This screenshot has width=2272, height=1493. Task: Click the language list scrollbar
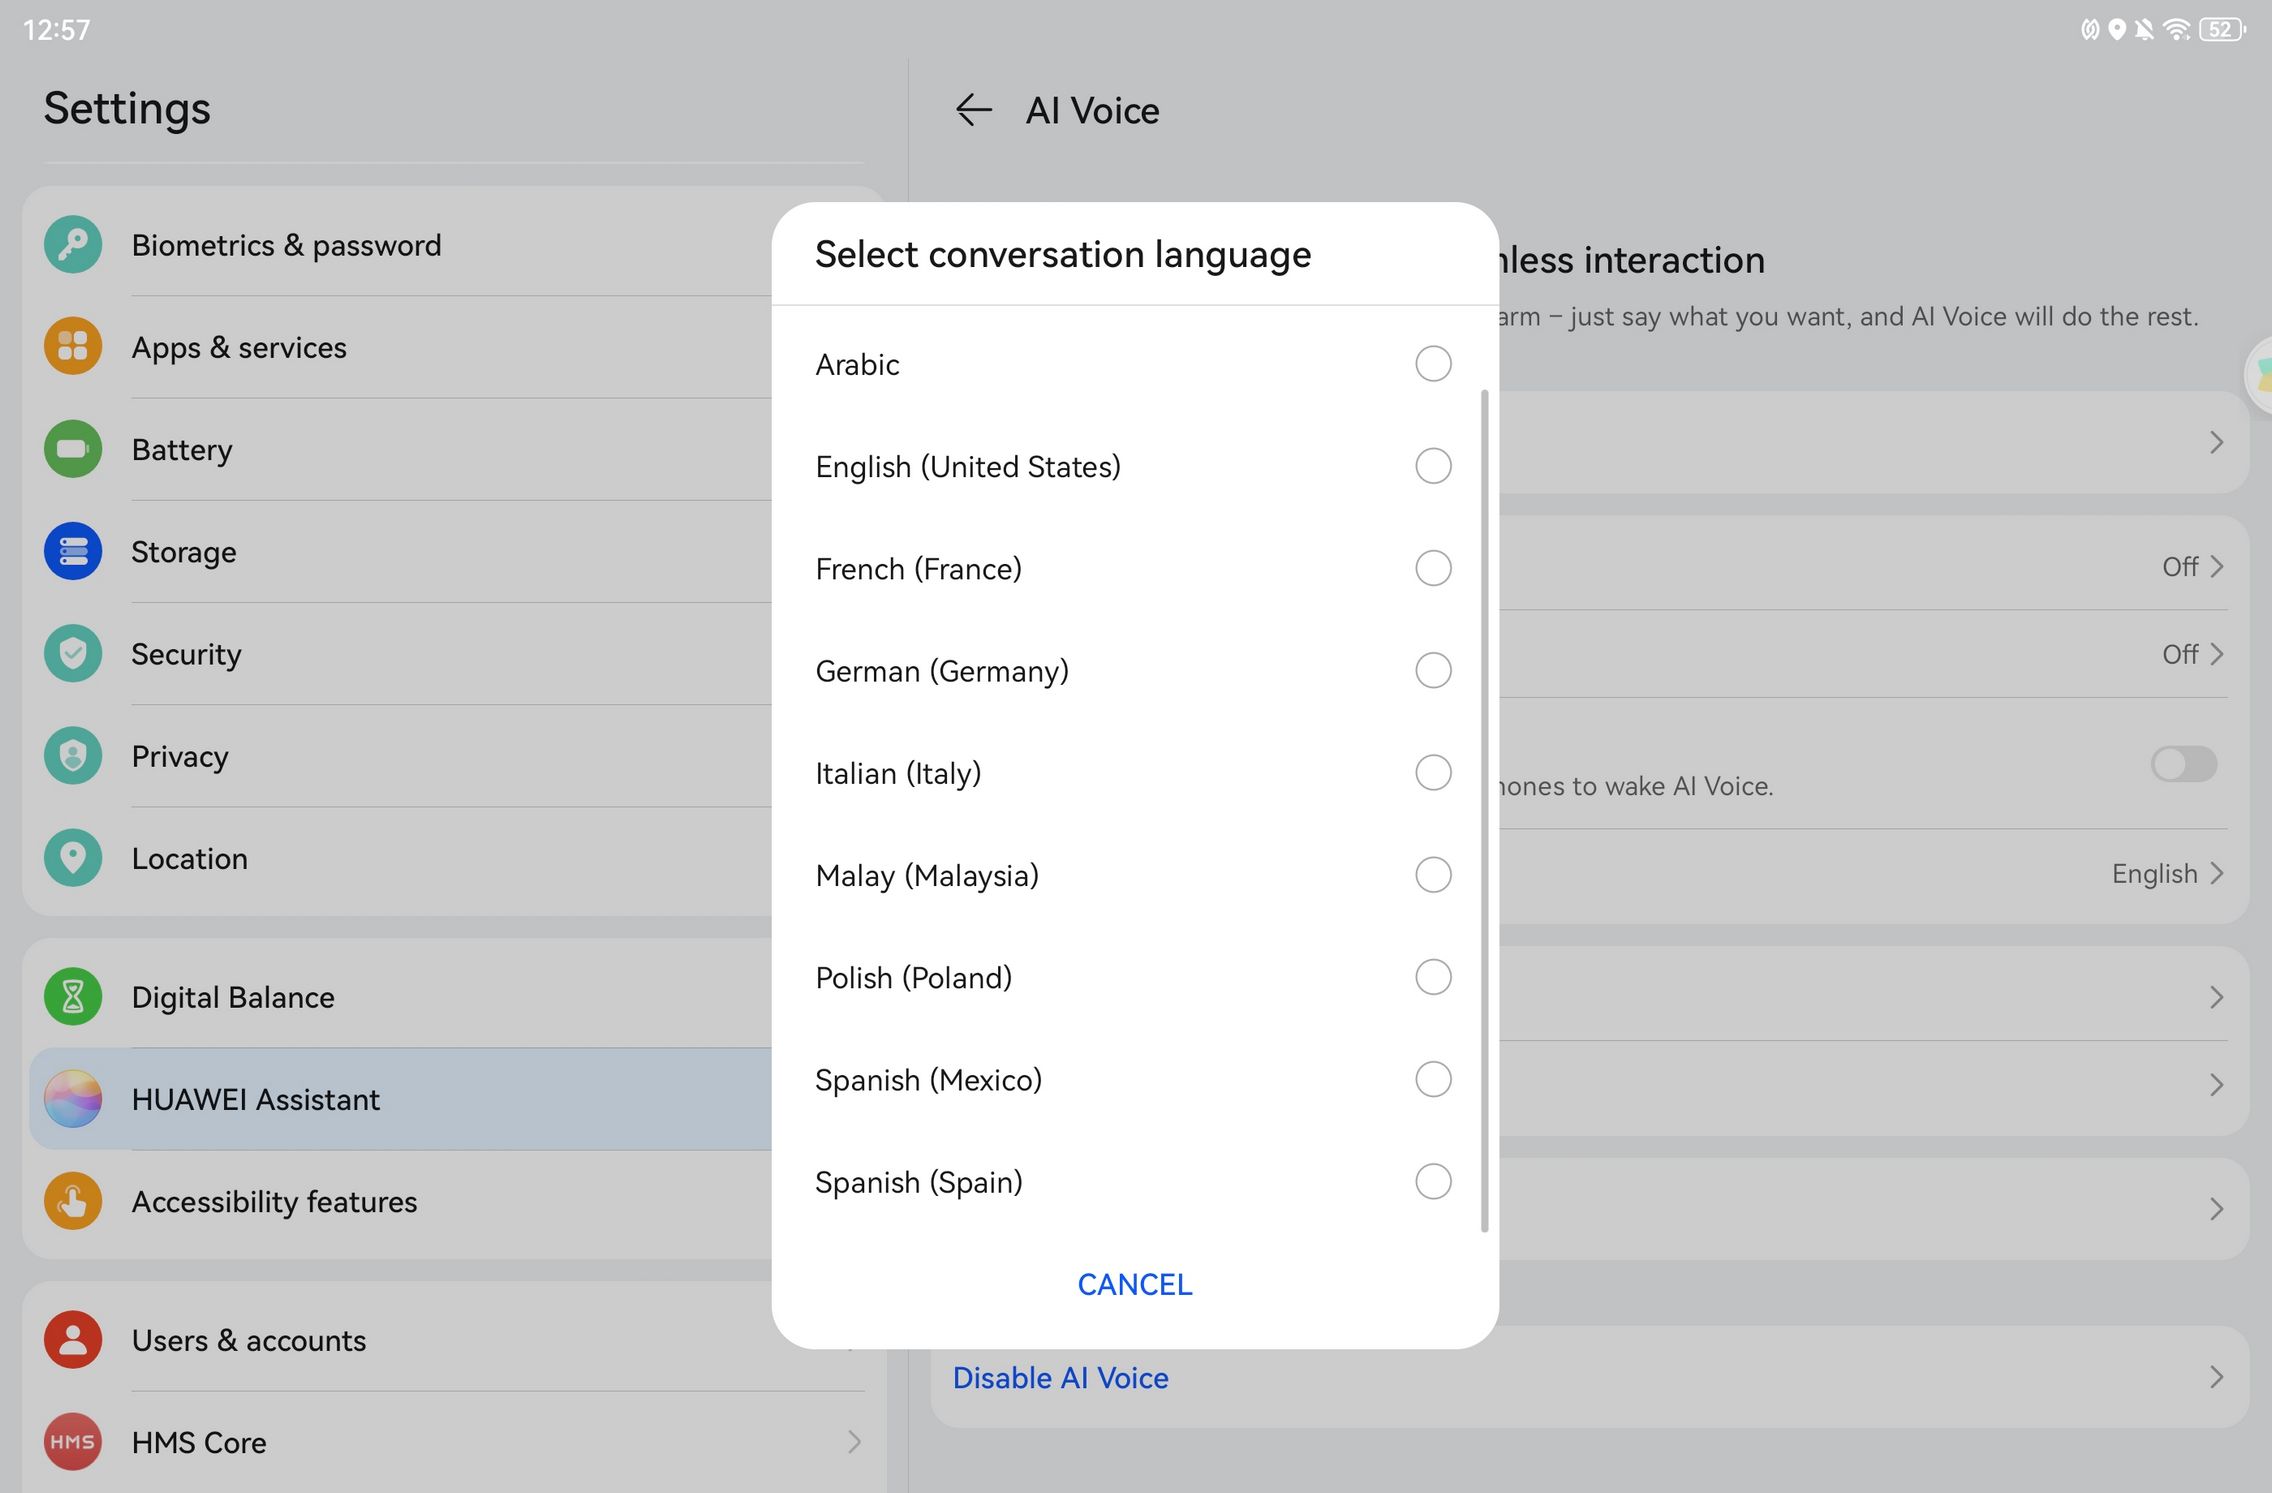[x=1484, y=810]
